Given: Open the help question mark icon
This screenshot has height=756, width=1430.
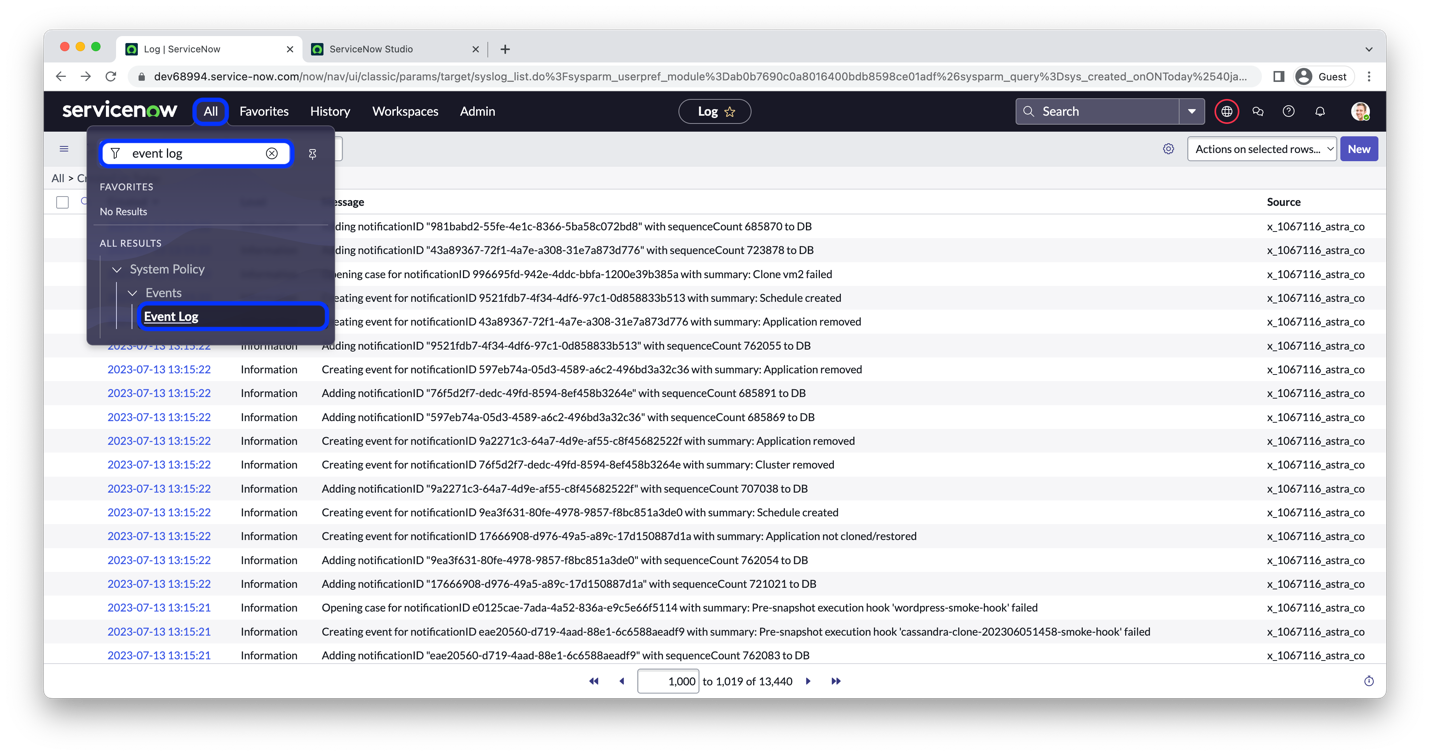Looking at the screenshot, I should click(1289, 111).
